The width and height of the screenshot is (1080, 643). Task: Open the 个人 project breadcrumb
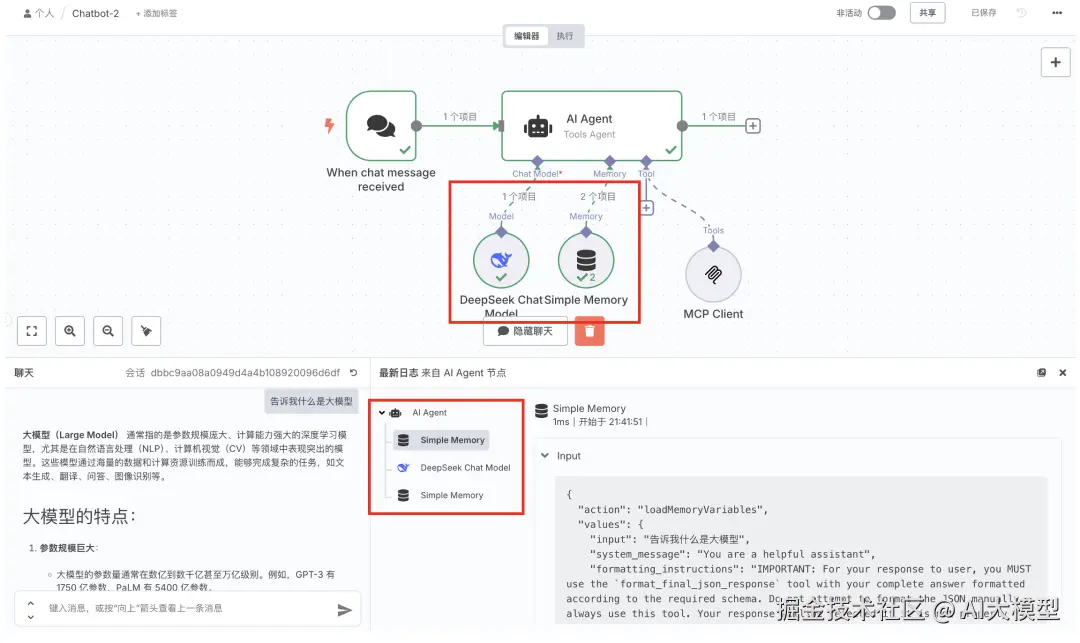coord(39,13)
